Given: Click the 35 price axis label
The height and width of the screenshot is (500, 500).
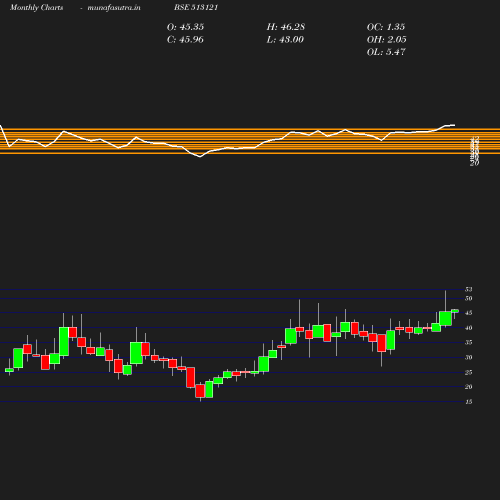Looking at the screenshot, I should (469, 343).
